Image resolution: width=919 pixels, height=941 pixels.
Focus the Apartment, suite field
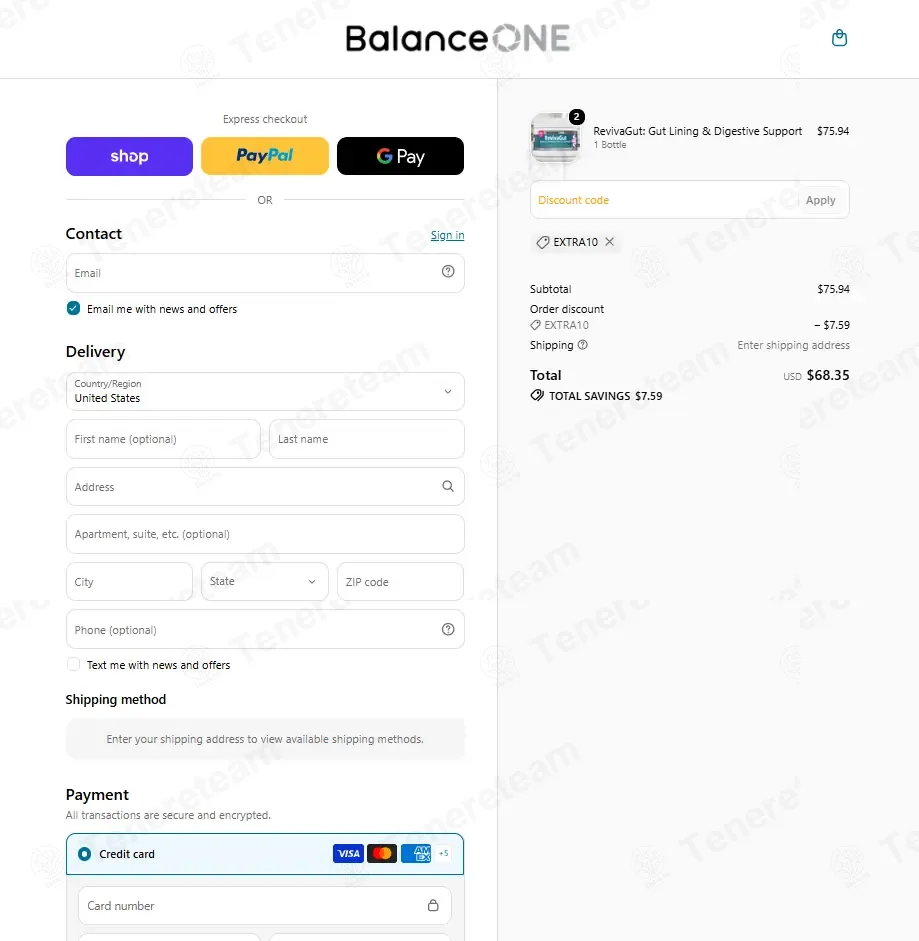click(x=265, y=534)
